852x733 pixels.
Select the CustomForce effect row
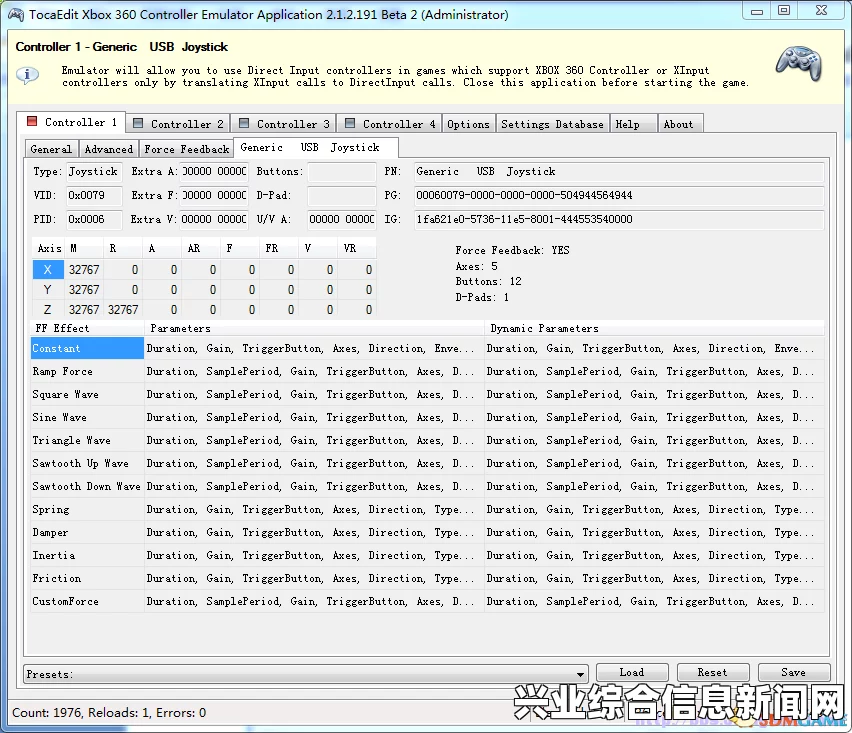(428, 602)
